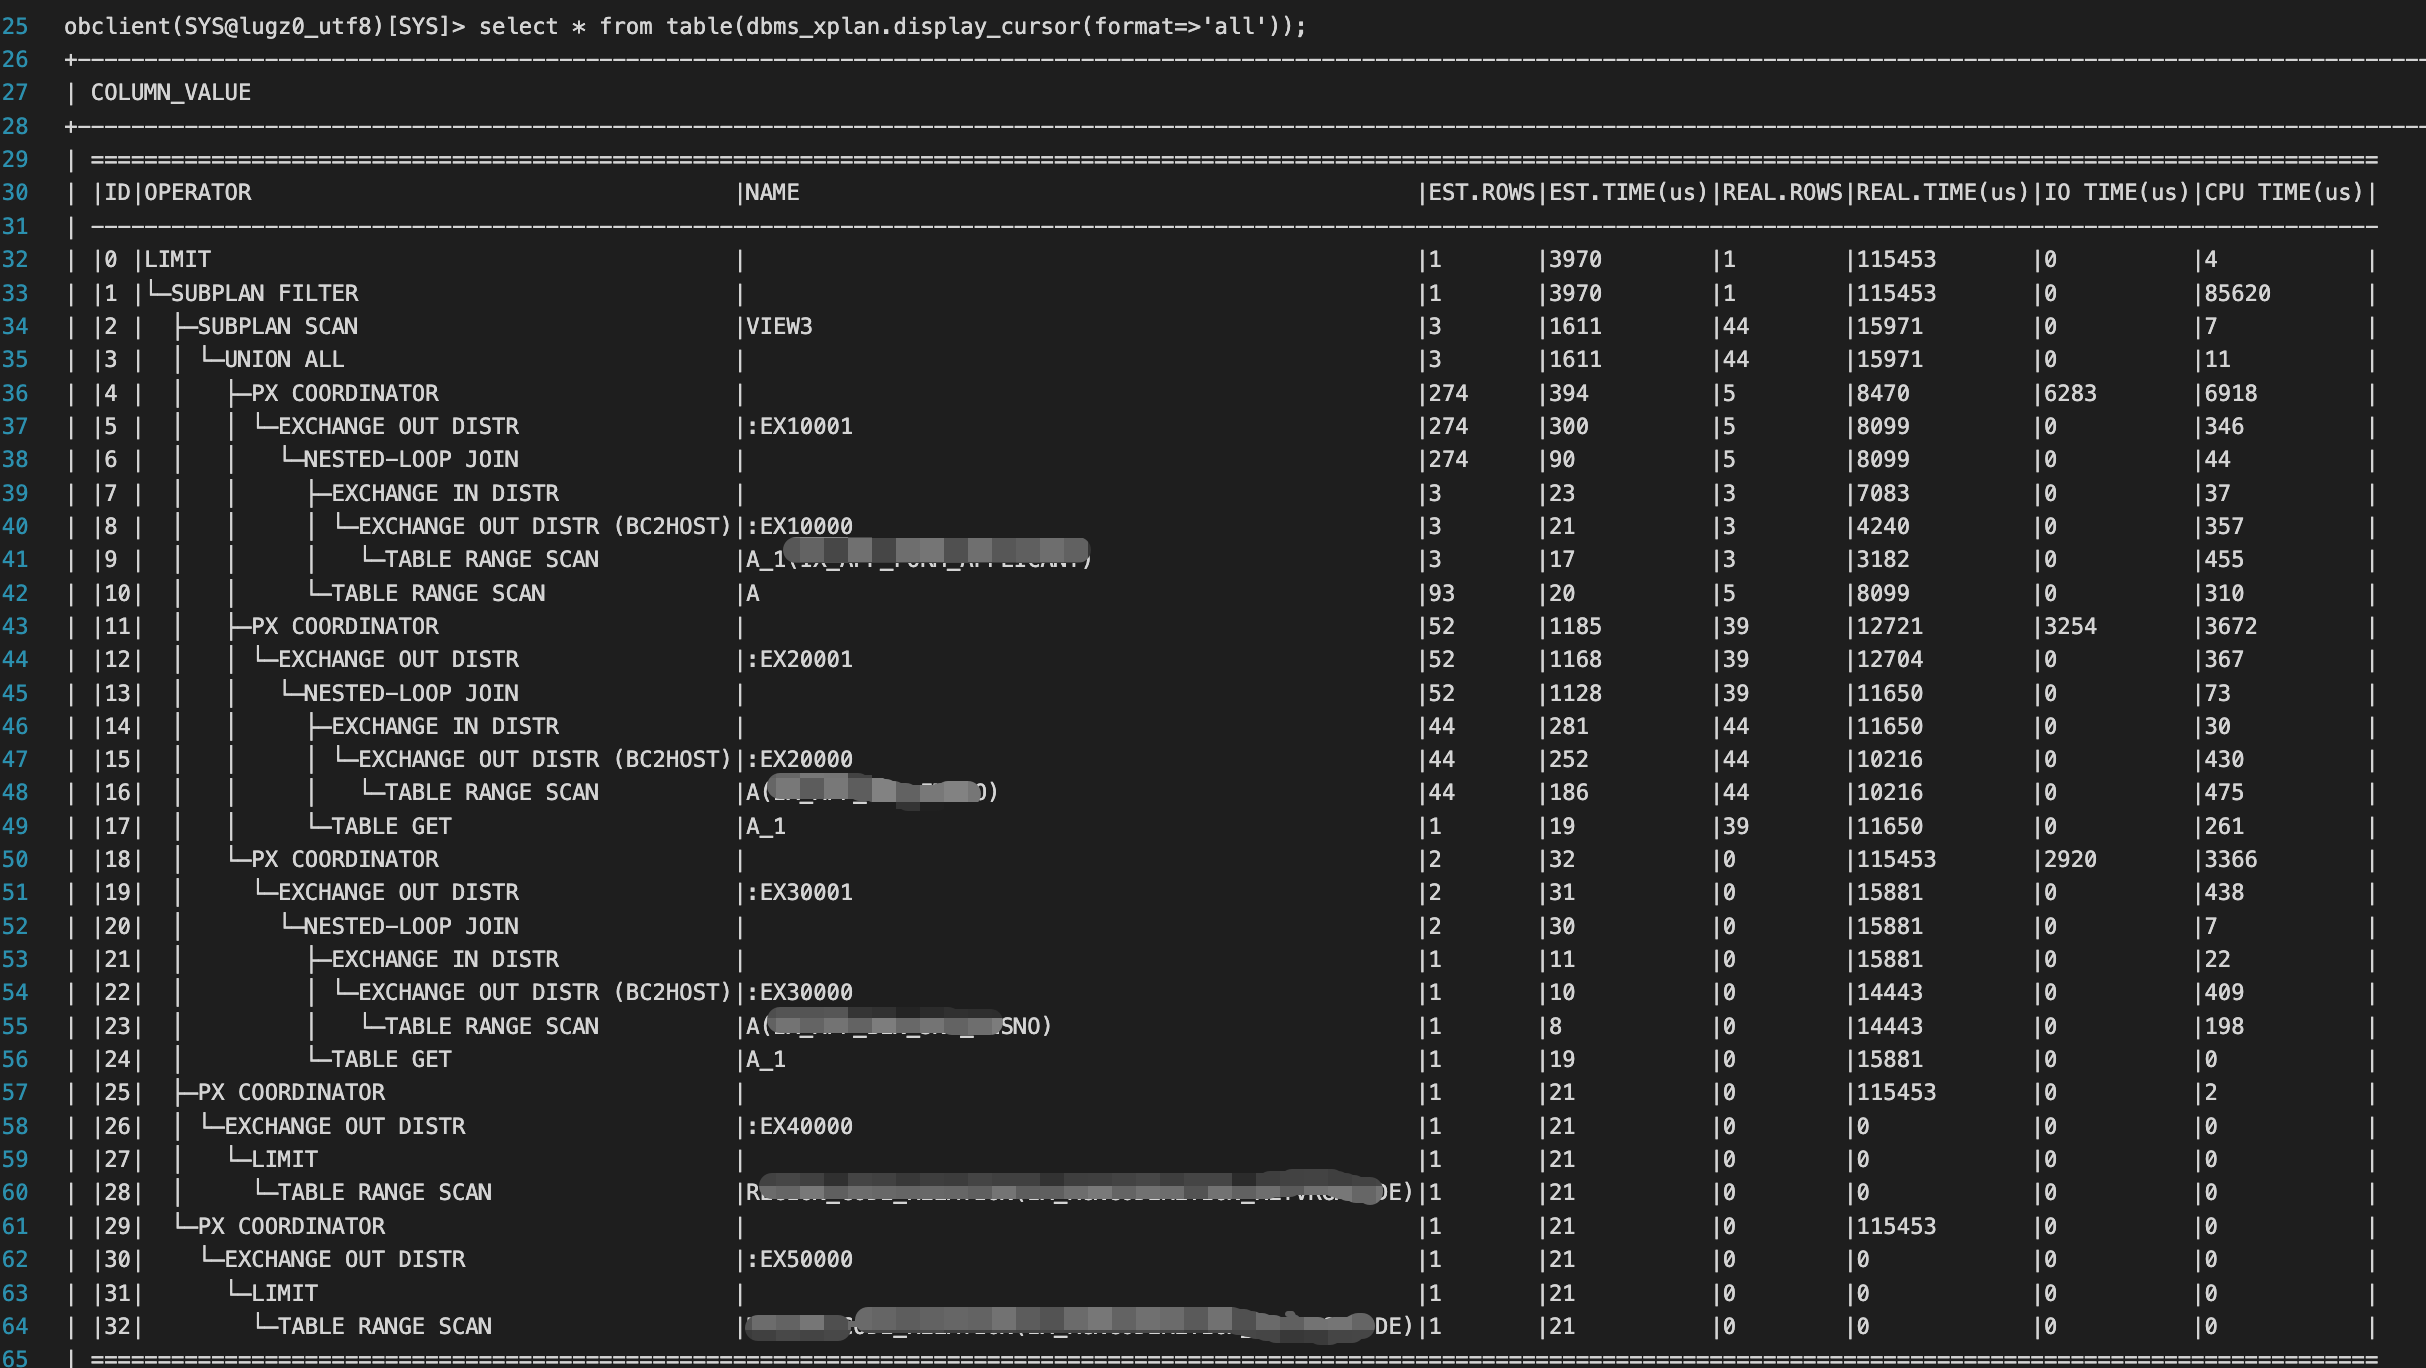Click the COLUMN_VALUE header text

(x=171, y=92)
